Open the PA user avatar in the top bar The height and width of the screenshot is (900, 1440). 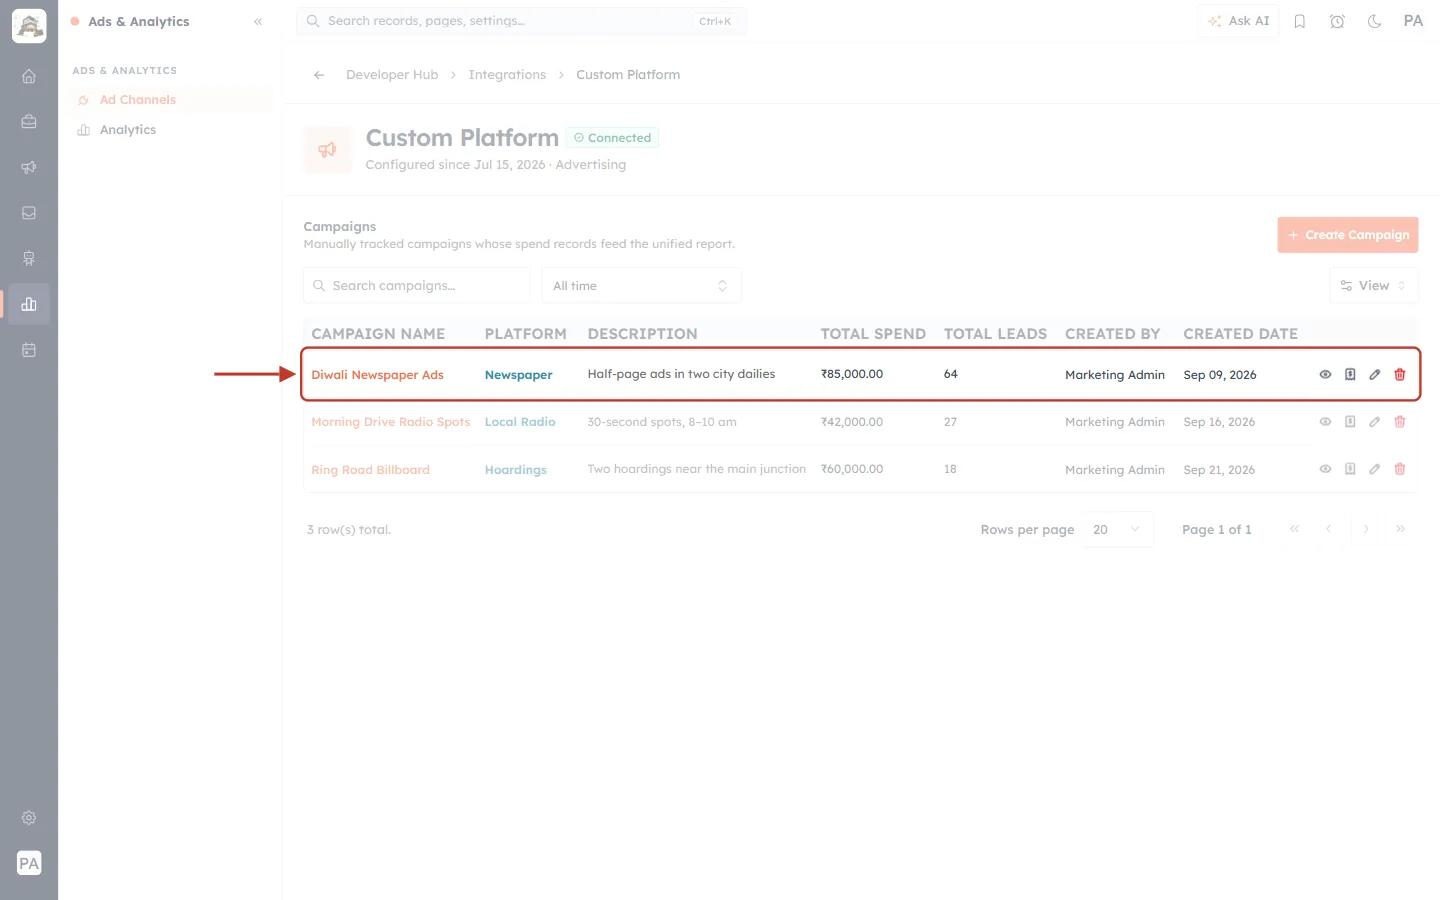(1413, 21)
